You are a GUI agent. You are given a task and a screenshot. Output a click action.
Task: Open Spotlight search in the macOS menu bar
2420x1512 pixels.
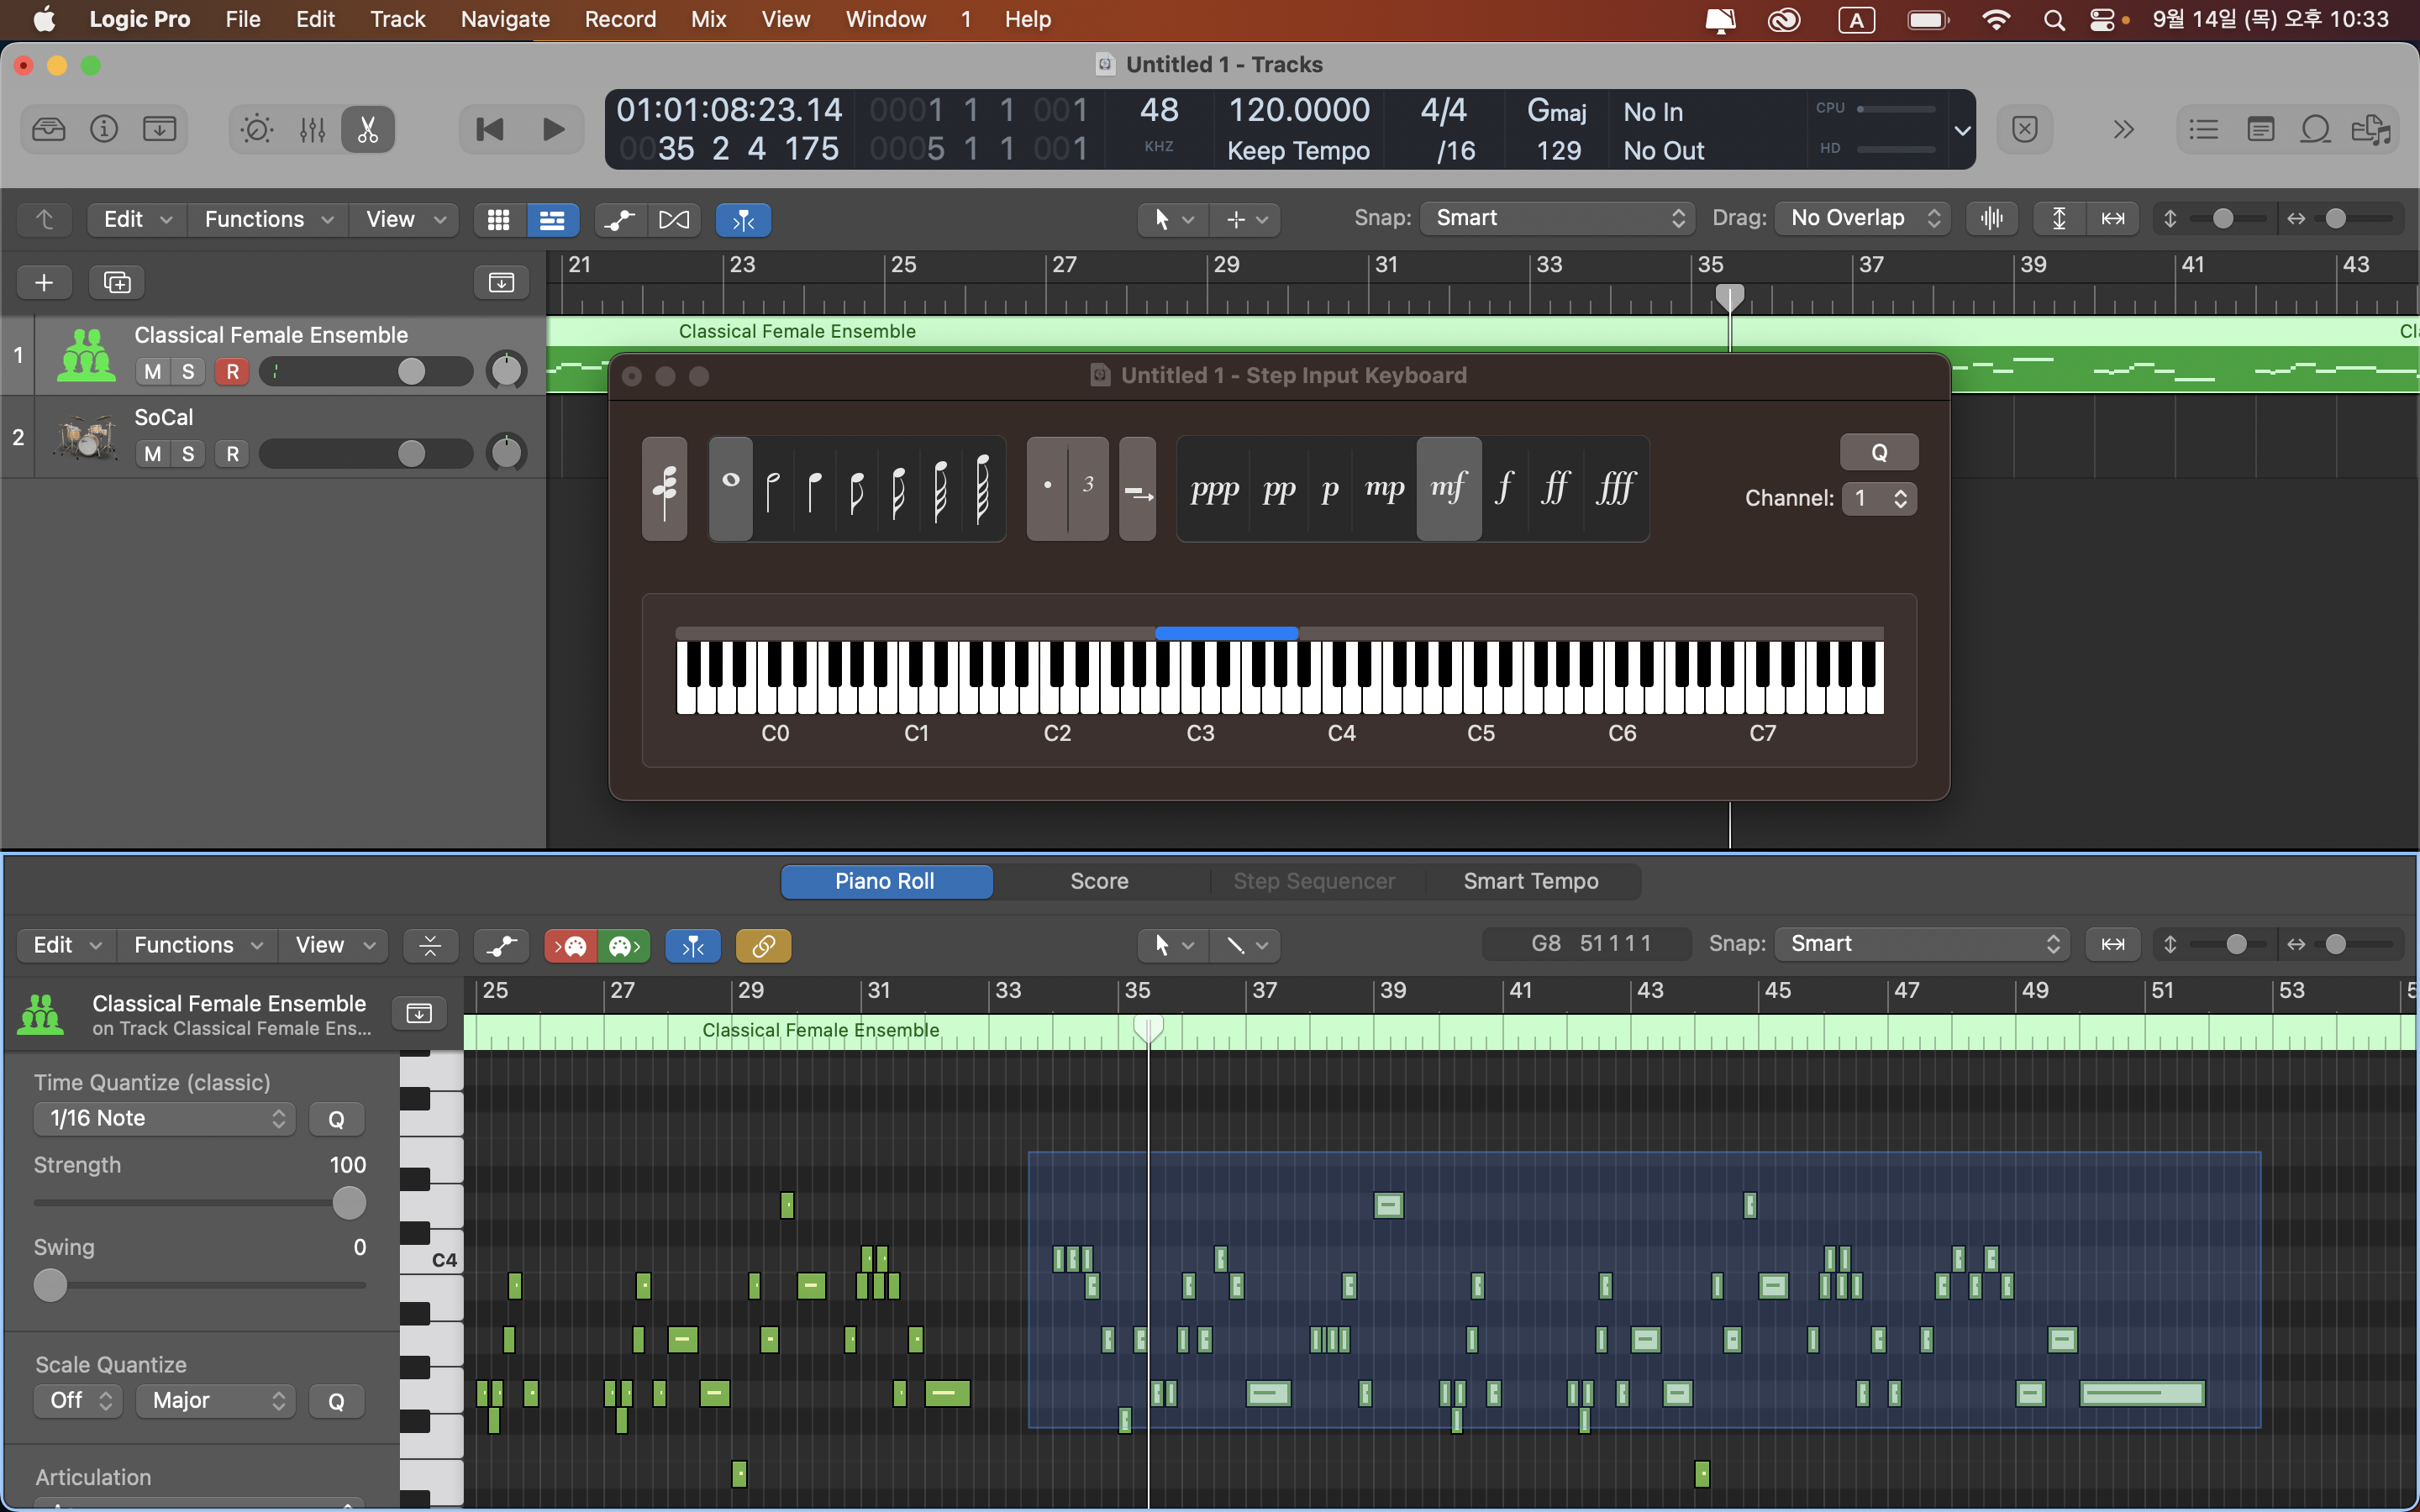(2053, 19)
